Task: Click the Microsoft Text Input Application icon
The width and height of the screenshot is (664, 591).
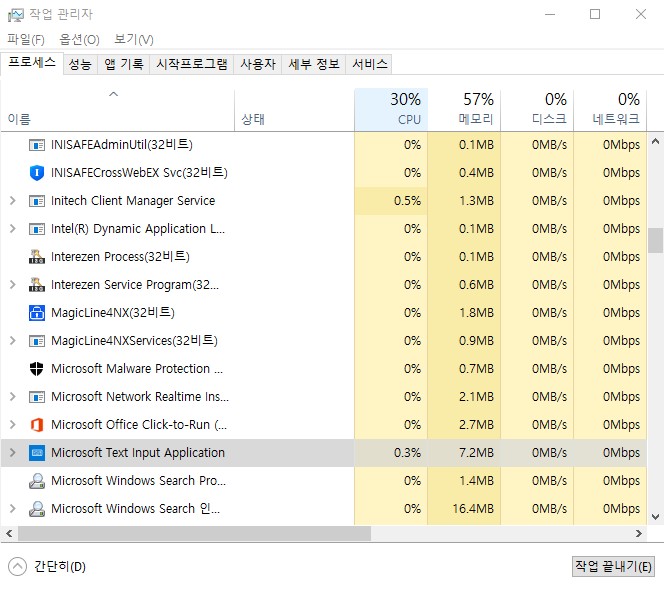Action: pos(37,453)
